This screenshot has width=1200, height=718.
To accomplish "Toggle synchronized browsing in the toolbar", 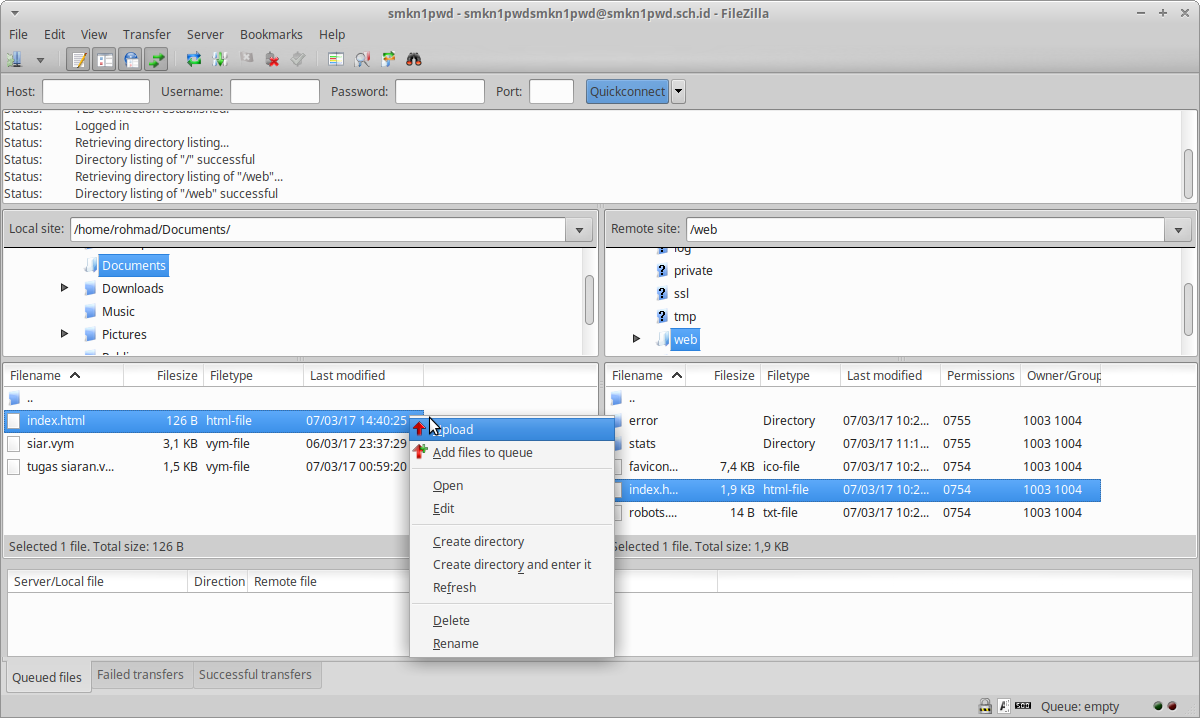I will click(388, 60).
